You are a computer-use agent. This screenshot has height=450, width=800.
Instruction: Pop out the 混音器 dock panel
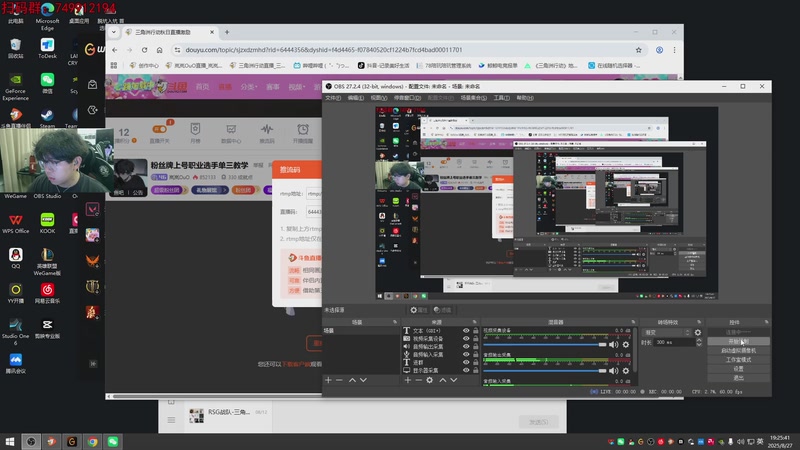coord(633,322)
